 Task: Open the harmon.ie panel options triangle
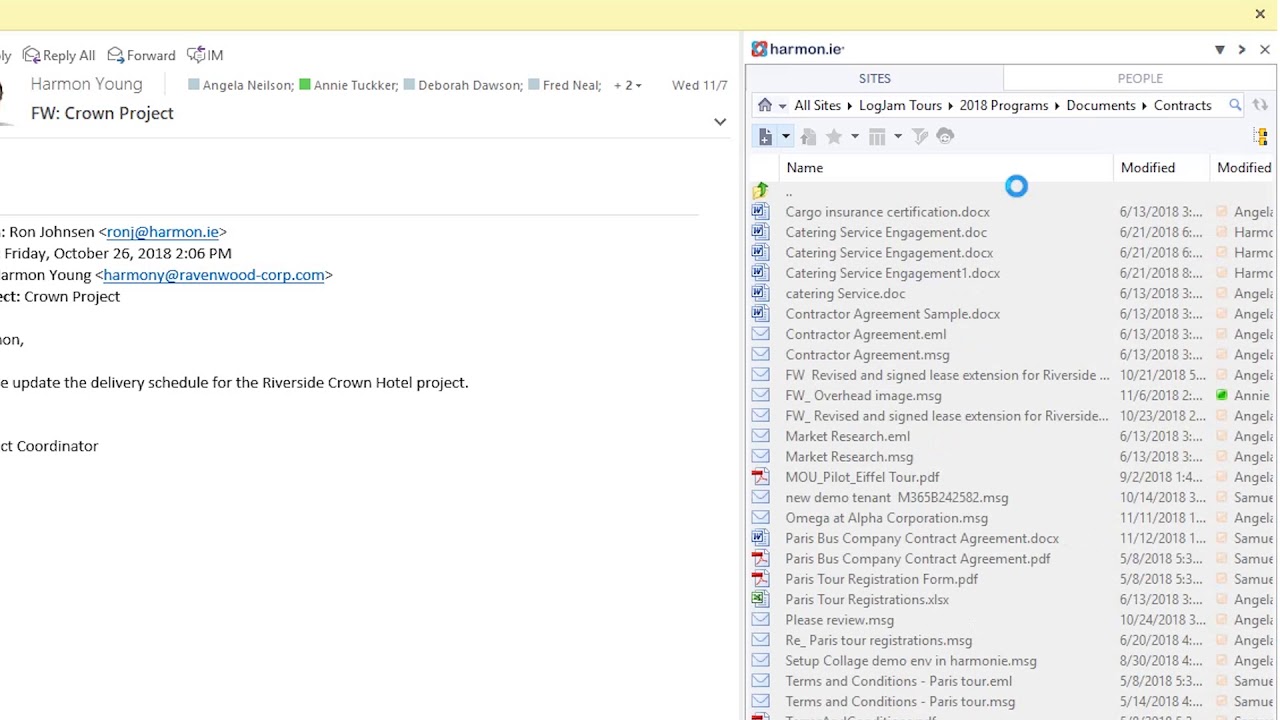[x=1220, y=49]
